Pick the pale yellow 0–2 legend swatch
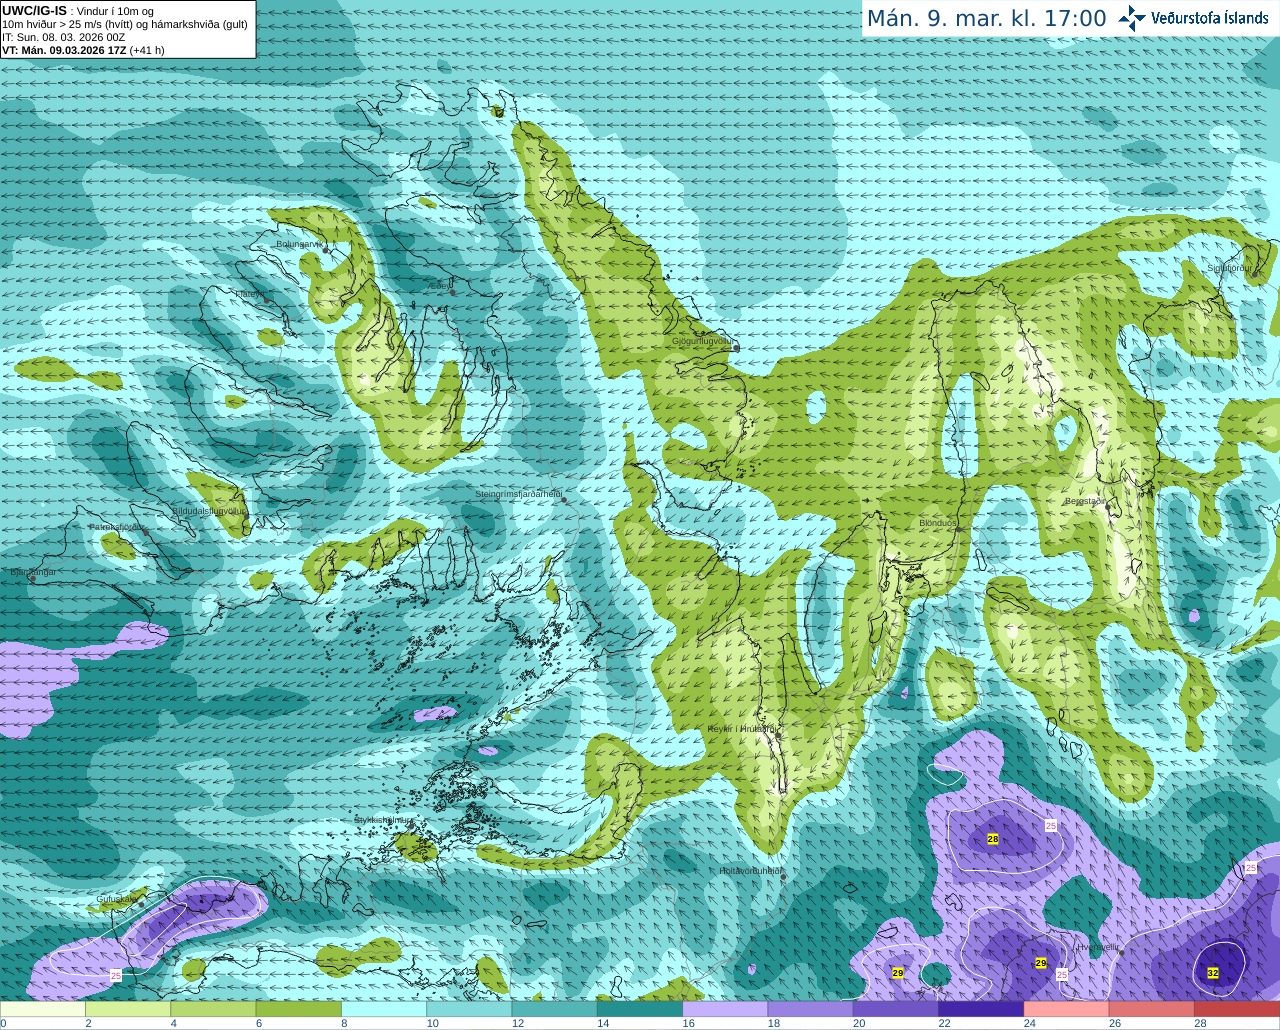This screenshot has height=1030, width=1280. 43,1009
